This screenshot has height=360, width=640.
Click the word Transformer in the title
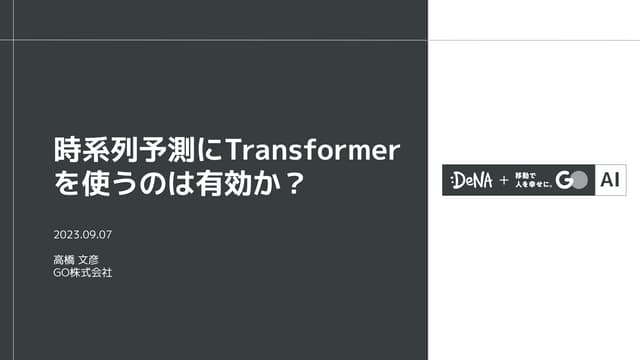(x=313, y=150)
